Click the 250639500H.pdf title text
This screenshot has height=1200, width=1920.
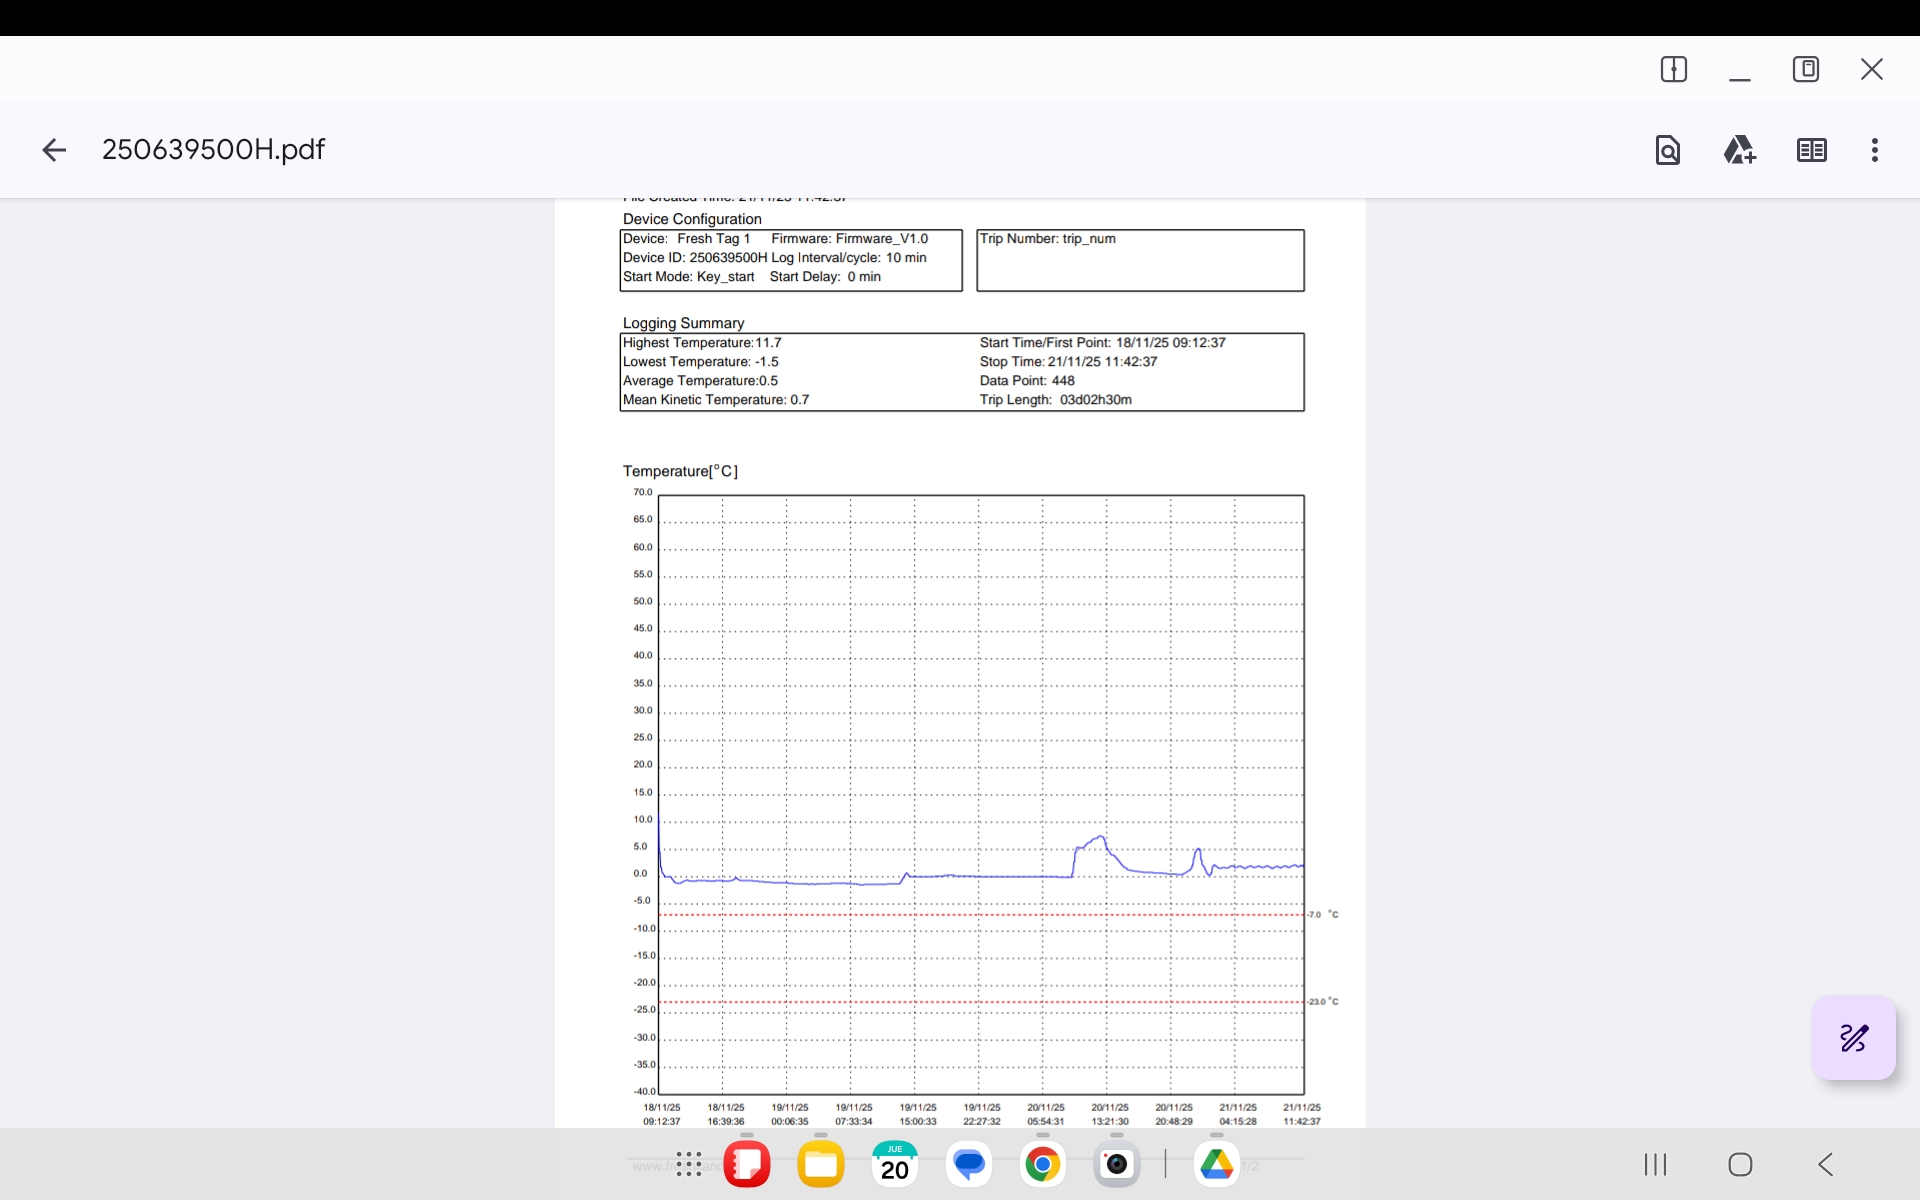213,150
